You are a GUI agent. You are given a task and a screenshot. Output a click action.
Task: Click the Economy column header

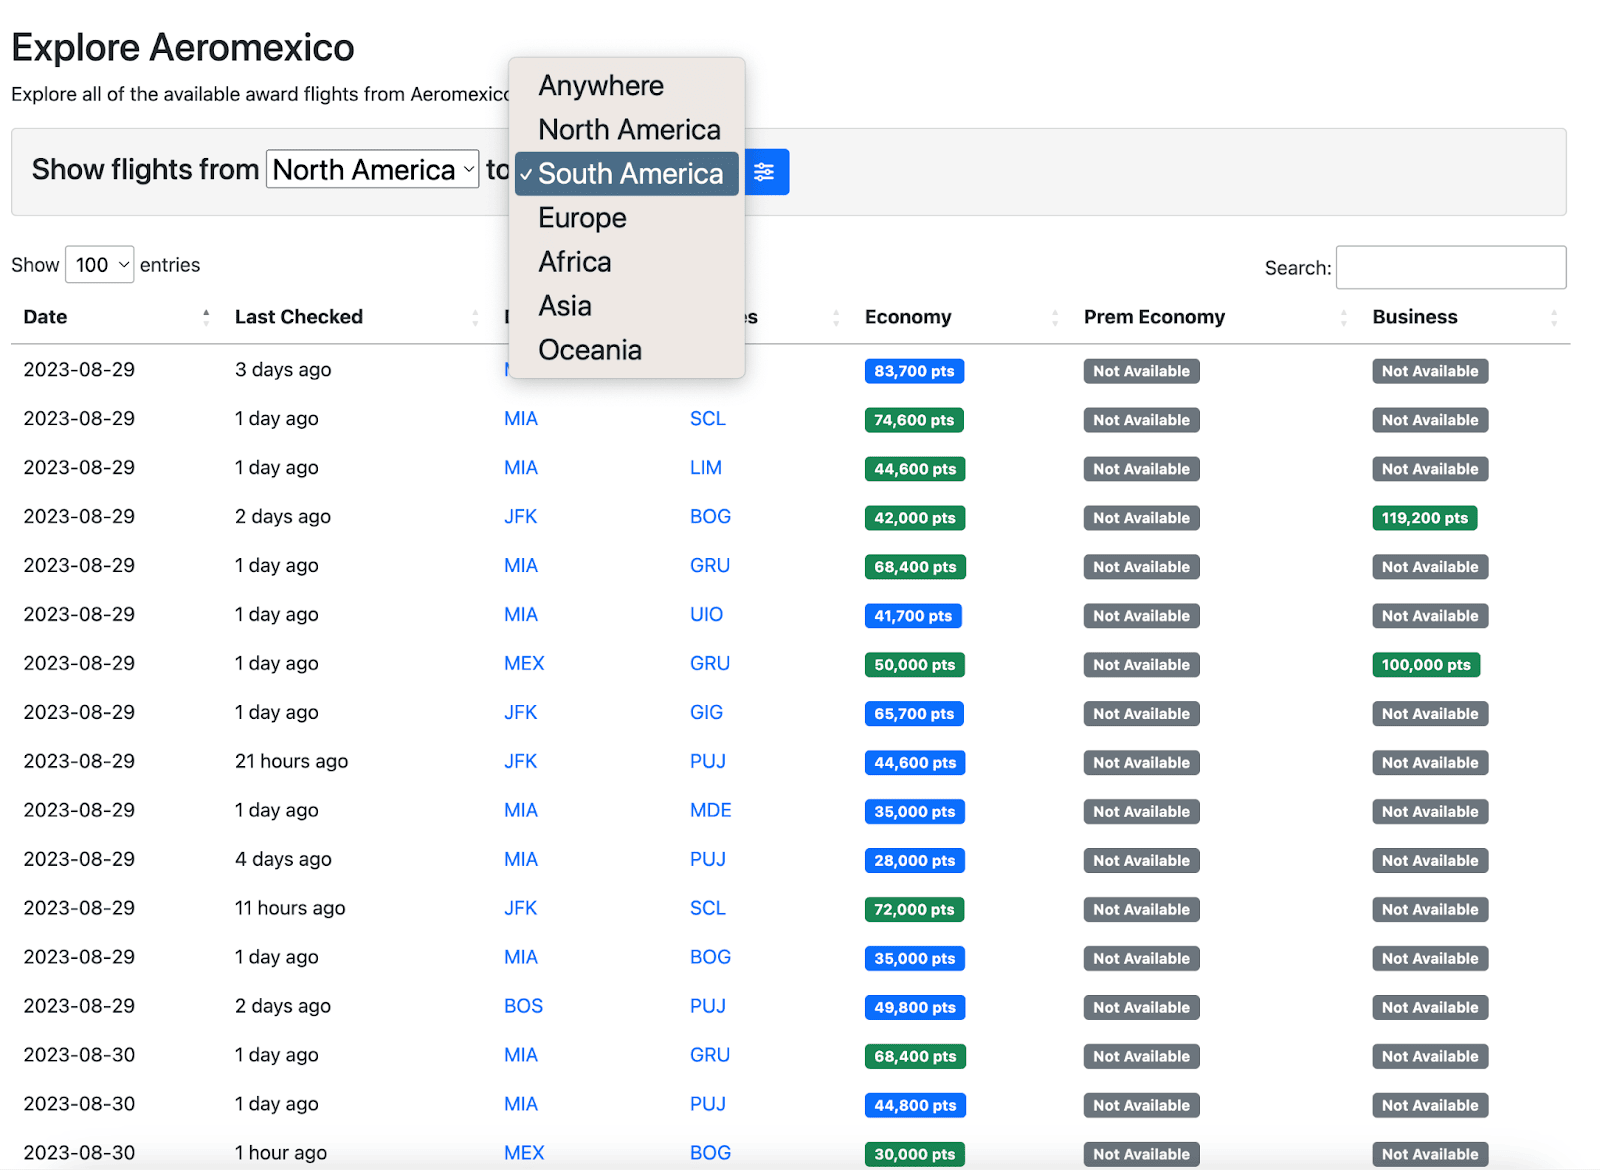(908, 317)
